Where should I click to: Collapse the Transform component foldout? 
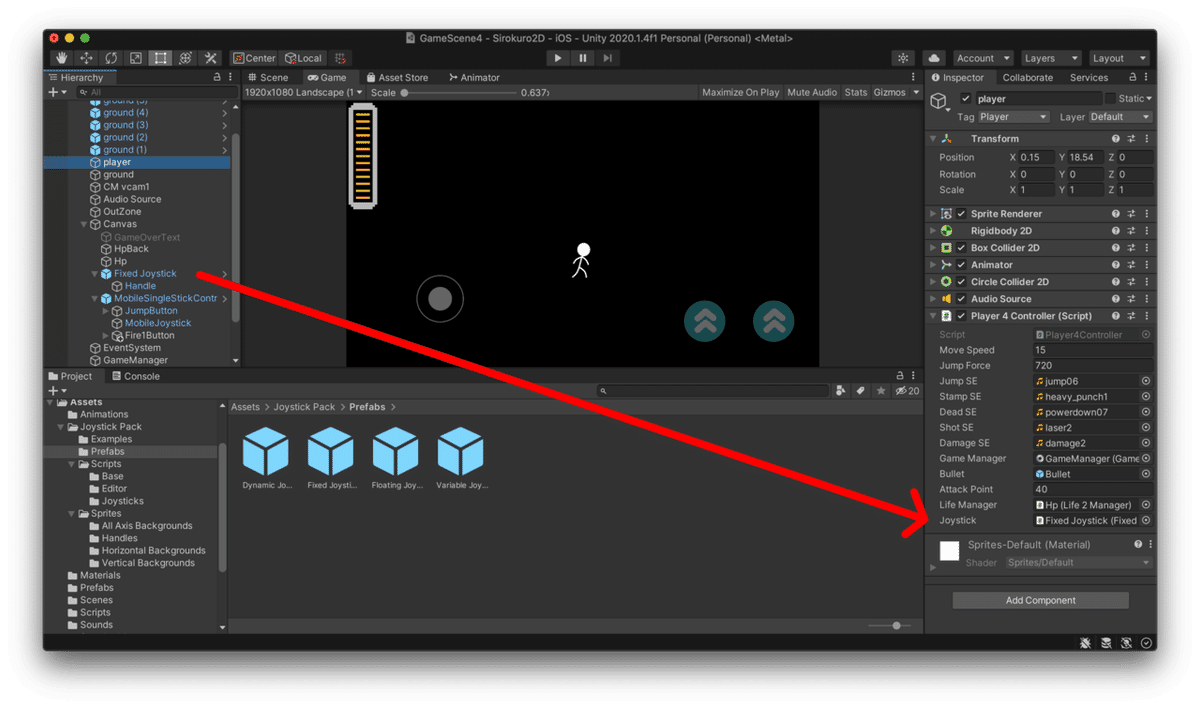tap(933, 139)
